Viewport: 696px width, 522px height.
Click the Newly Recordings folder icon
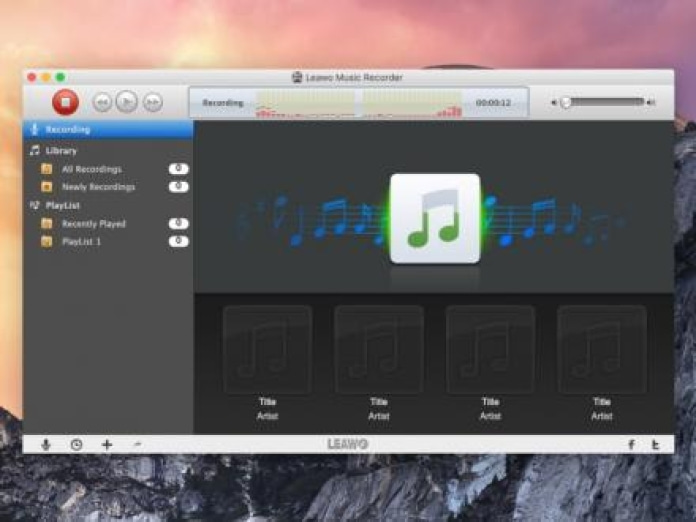click(x=47, y=187)
